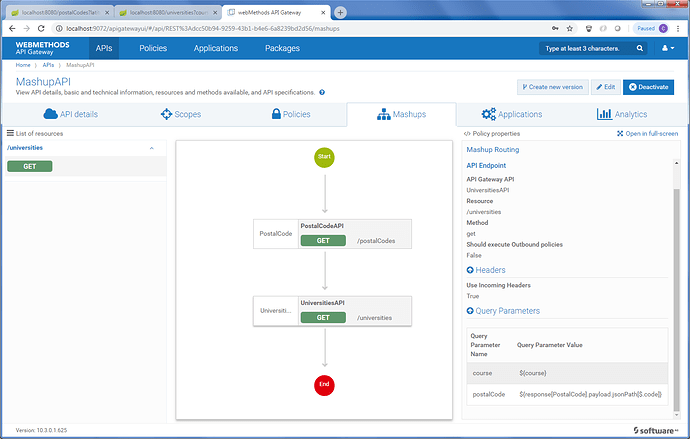Click the browser address bar
Viewport: 690px width, 439px height.
pos(304,29)
